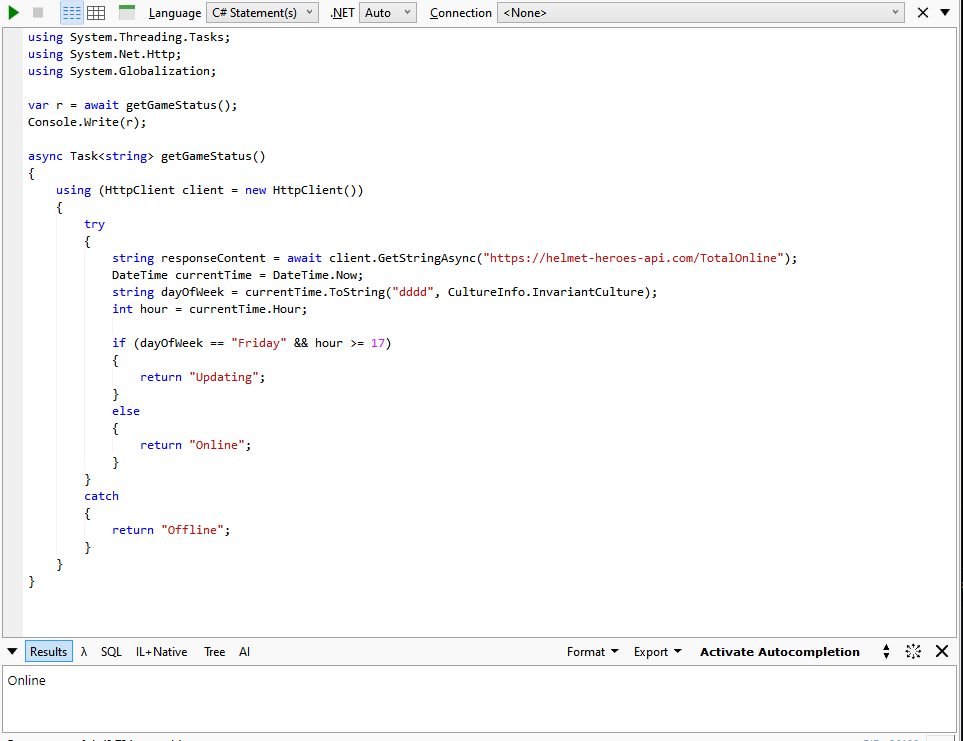The width and height of the screenshot is (963, 741).
Task: Click the 'Console.Write(r);' line
Action: tap(87, 122)
